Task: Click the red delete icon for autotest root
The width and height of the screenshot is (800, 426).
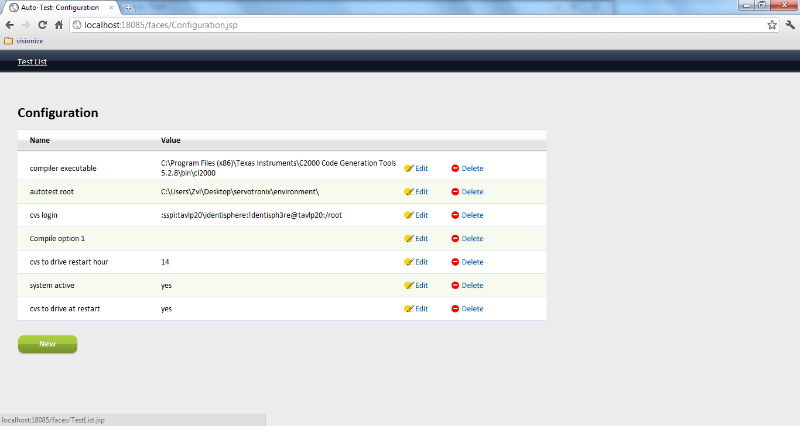Action: tap(455, 192)
